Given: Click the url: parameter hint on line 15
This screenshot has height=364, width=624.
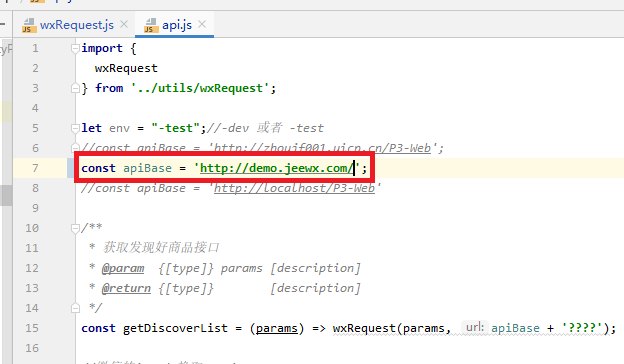Looking at the screenshot, I should [475, 327].
